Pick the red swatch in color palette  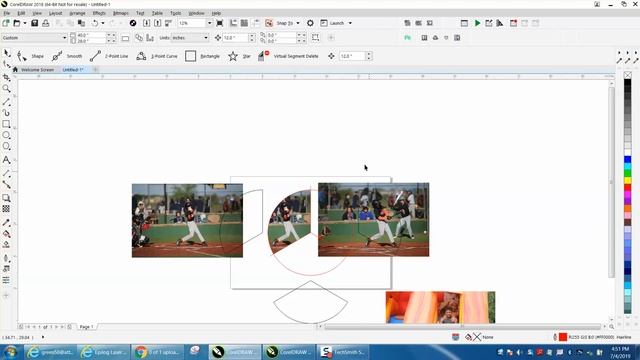click(x=627, y=187)
